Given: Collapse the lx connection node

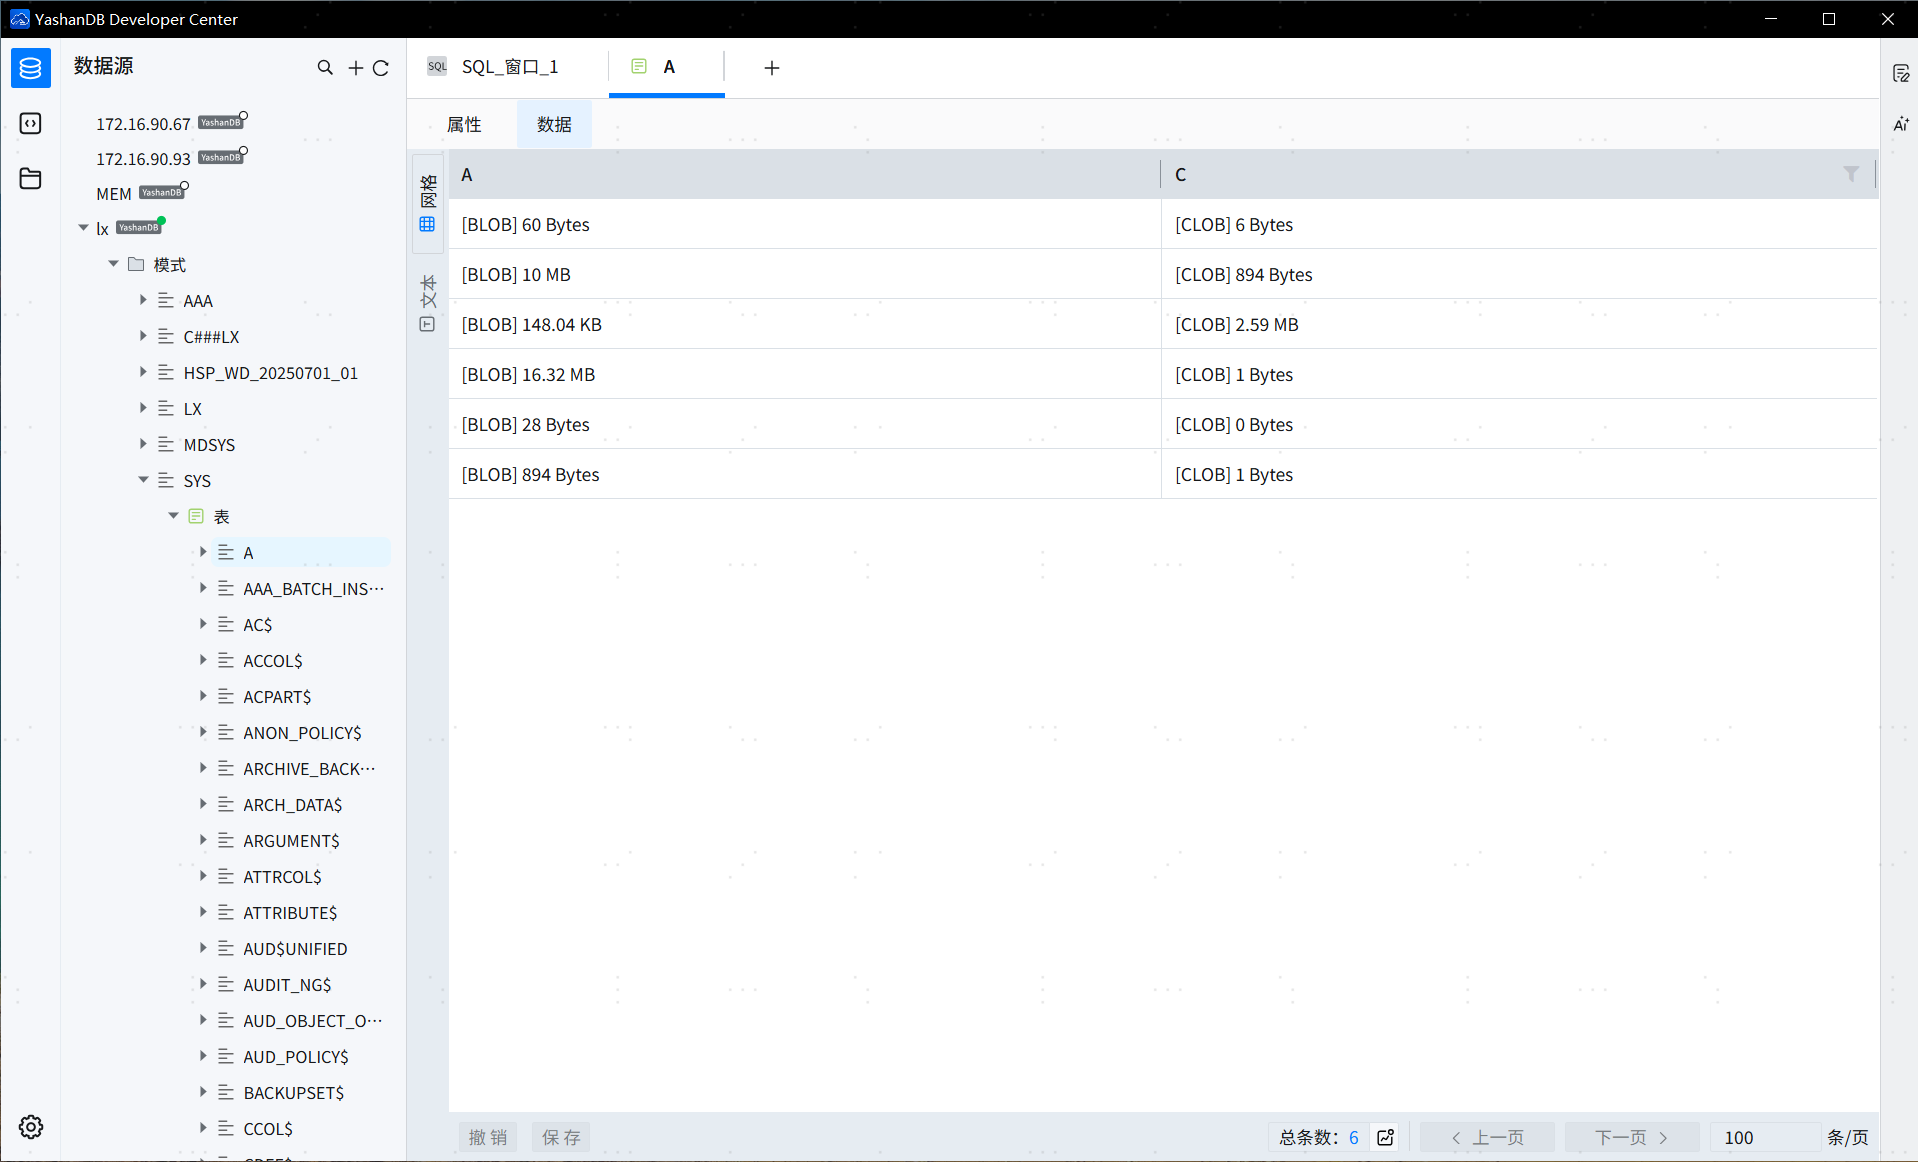Looking at the screenshot, I should click(83, 229).
